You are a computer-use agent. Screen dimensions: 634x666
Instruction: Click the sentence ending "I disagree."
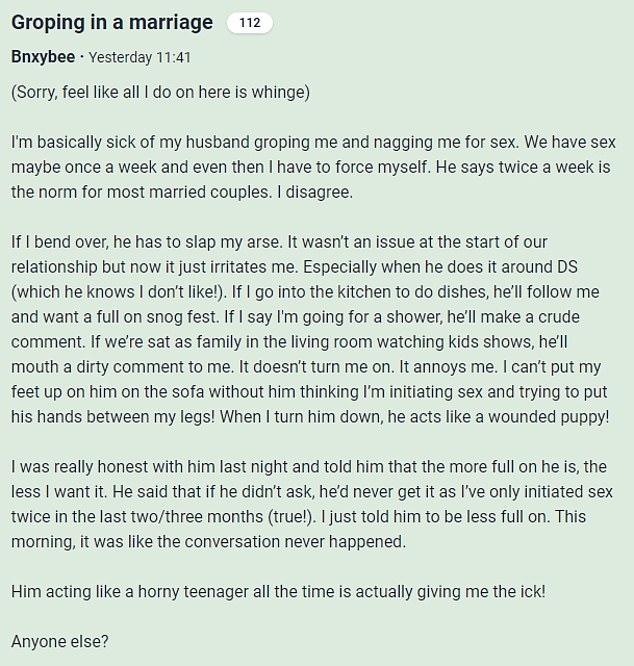tap(315, 192)
